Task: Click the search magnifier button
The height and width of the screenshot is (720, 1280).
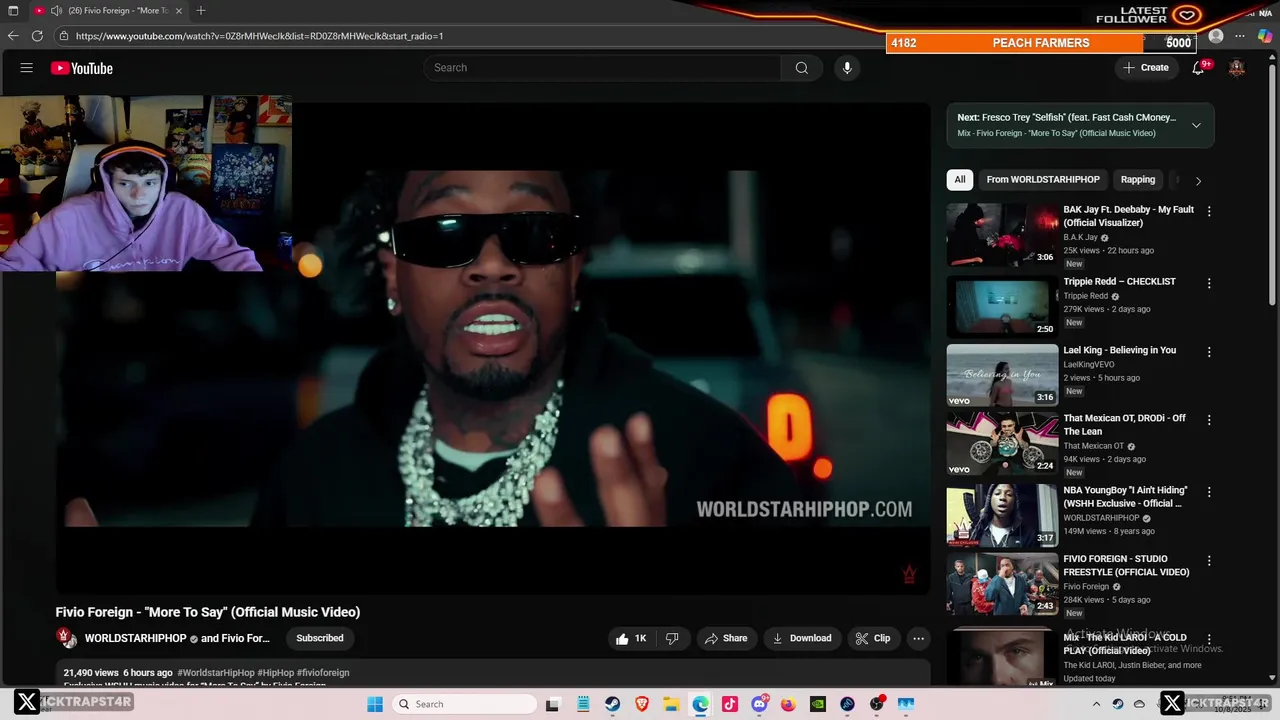Action: coord(801,68)
